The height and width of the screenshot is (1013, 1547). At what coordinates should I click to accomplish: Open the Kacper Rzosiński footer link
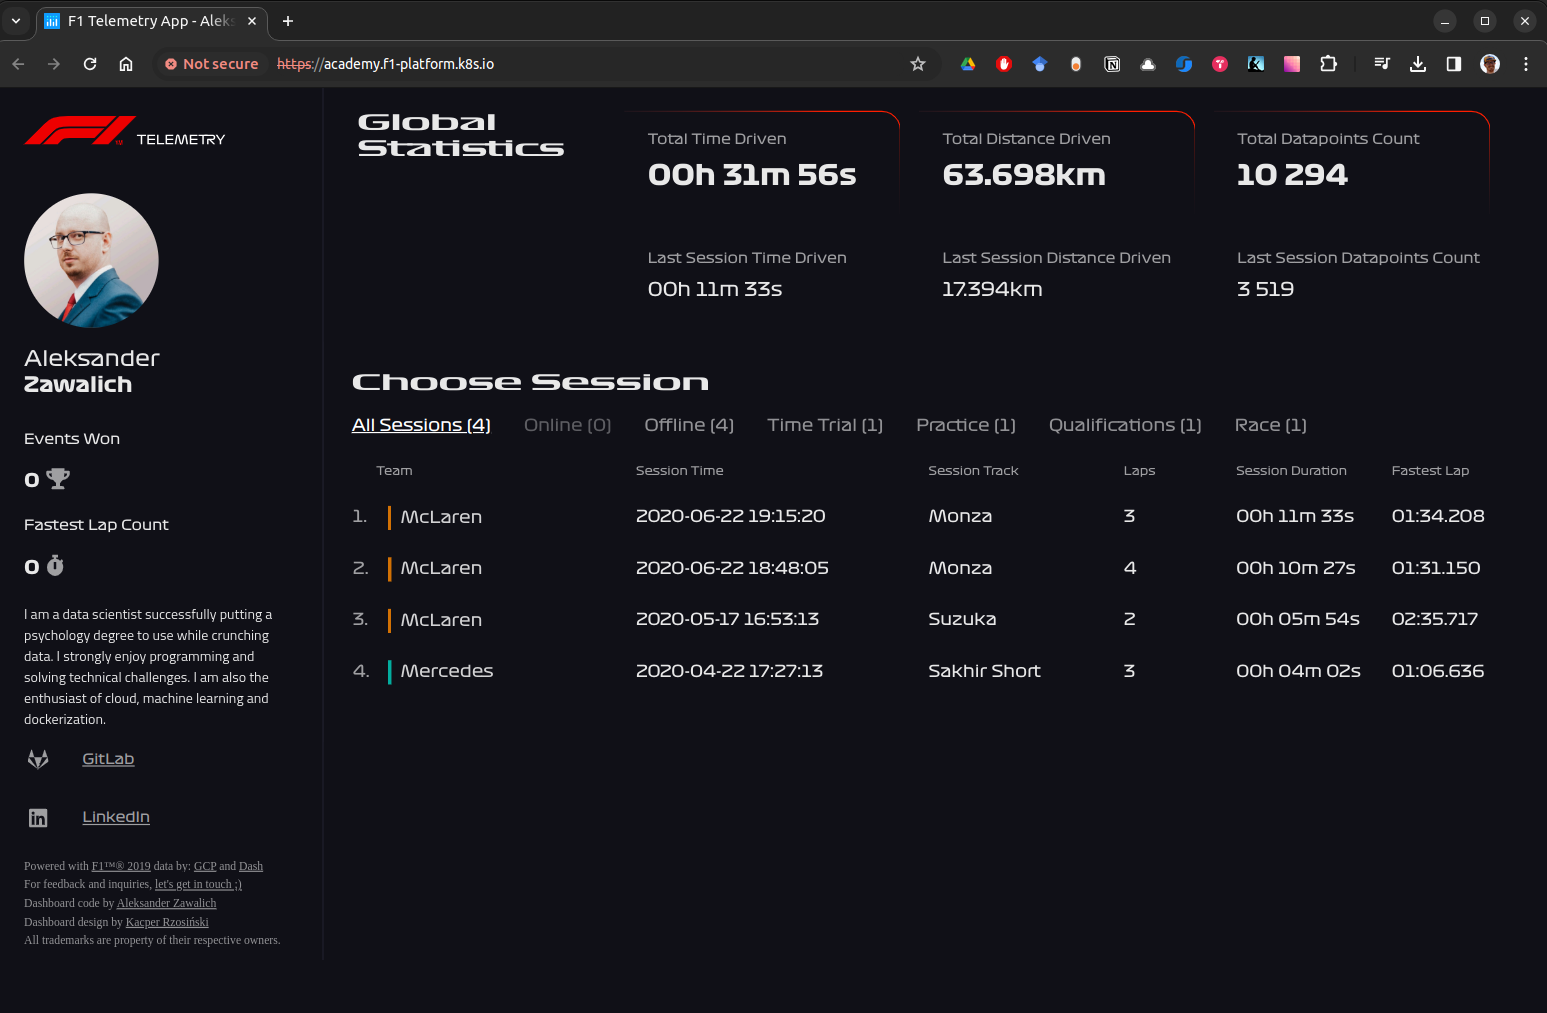[167, 922]
